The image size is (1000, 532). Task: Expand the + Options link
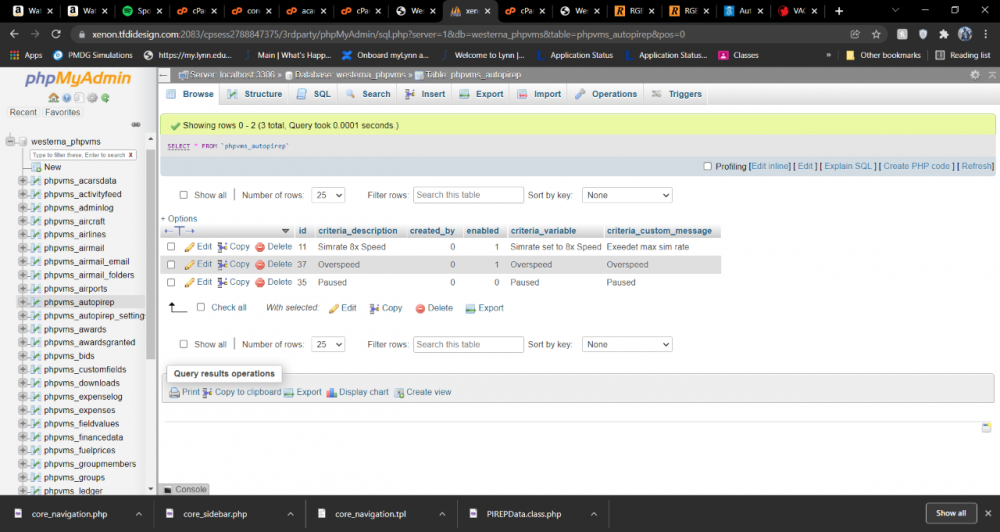pos(179,218)
